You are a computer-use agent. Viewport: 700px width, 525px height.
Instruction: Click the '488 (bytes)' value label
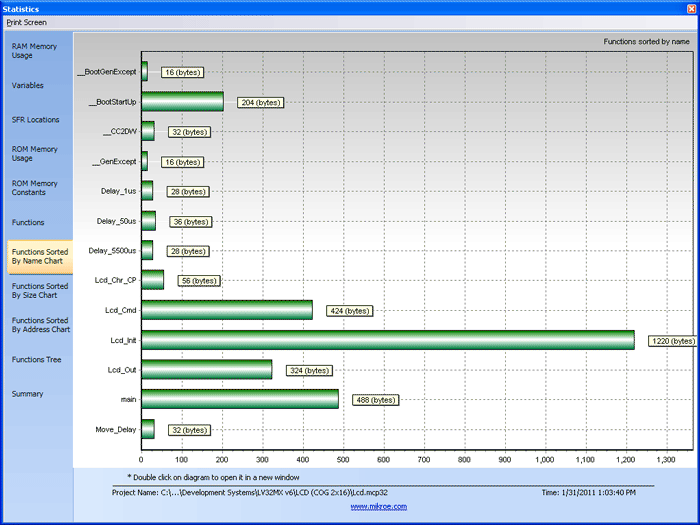click(x=375, y=400)
